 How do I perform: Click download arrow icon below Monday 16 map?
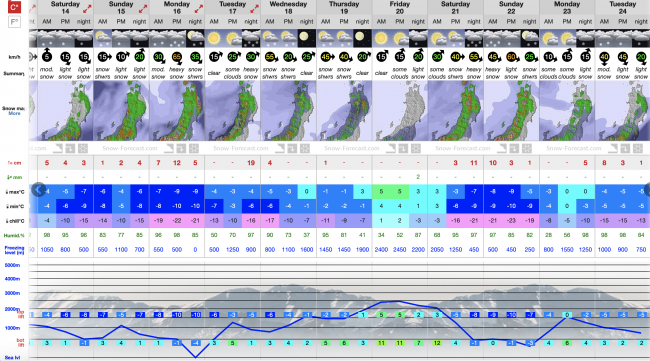tap(181, 148)
